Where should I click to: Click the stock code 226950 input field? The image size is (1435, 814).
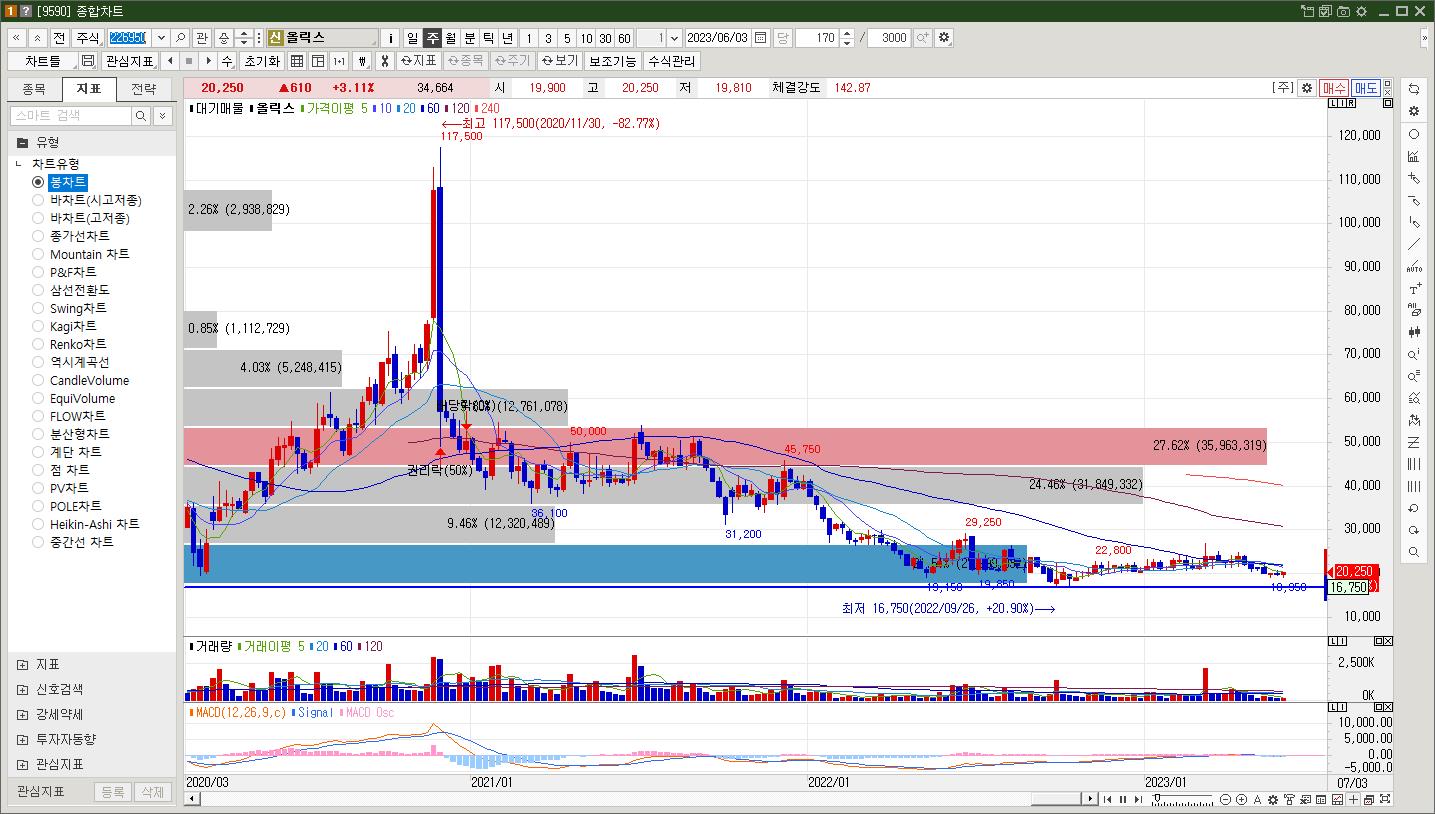click(130, 38)
